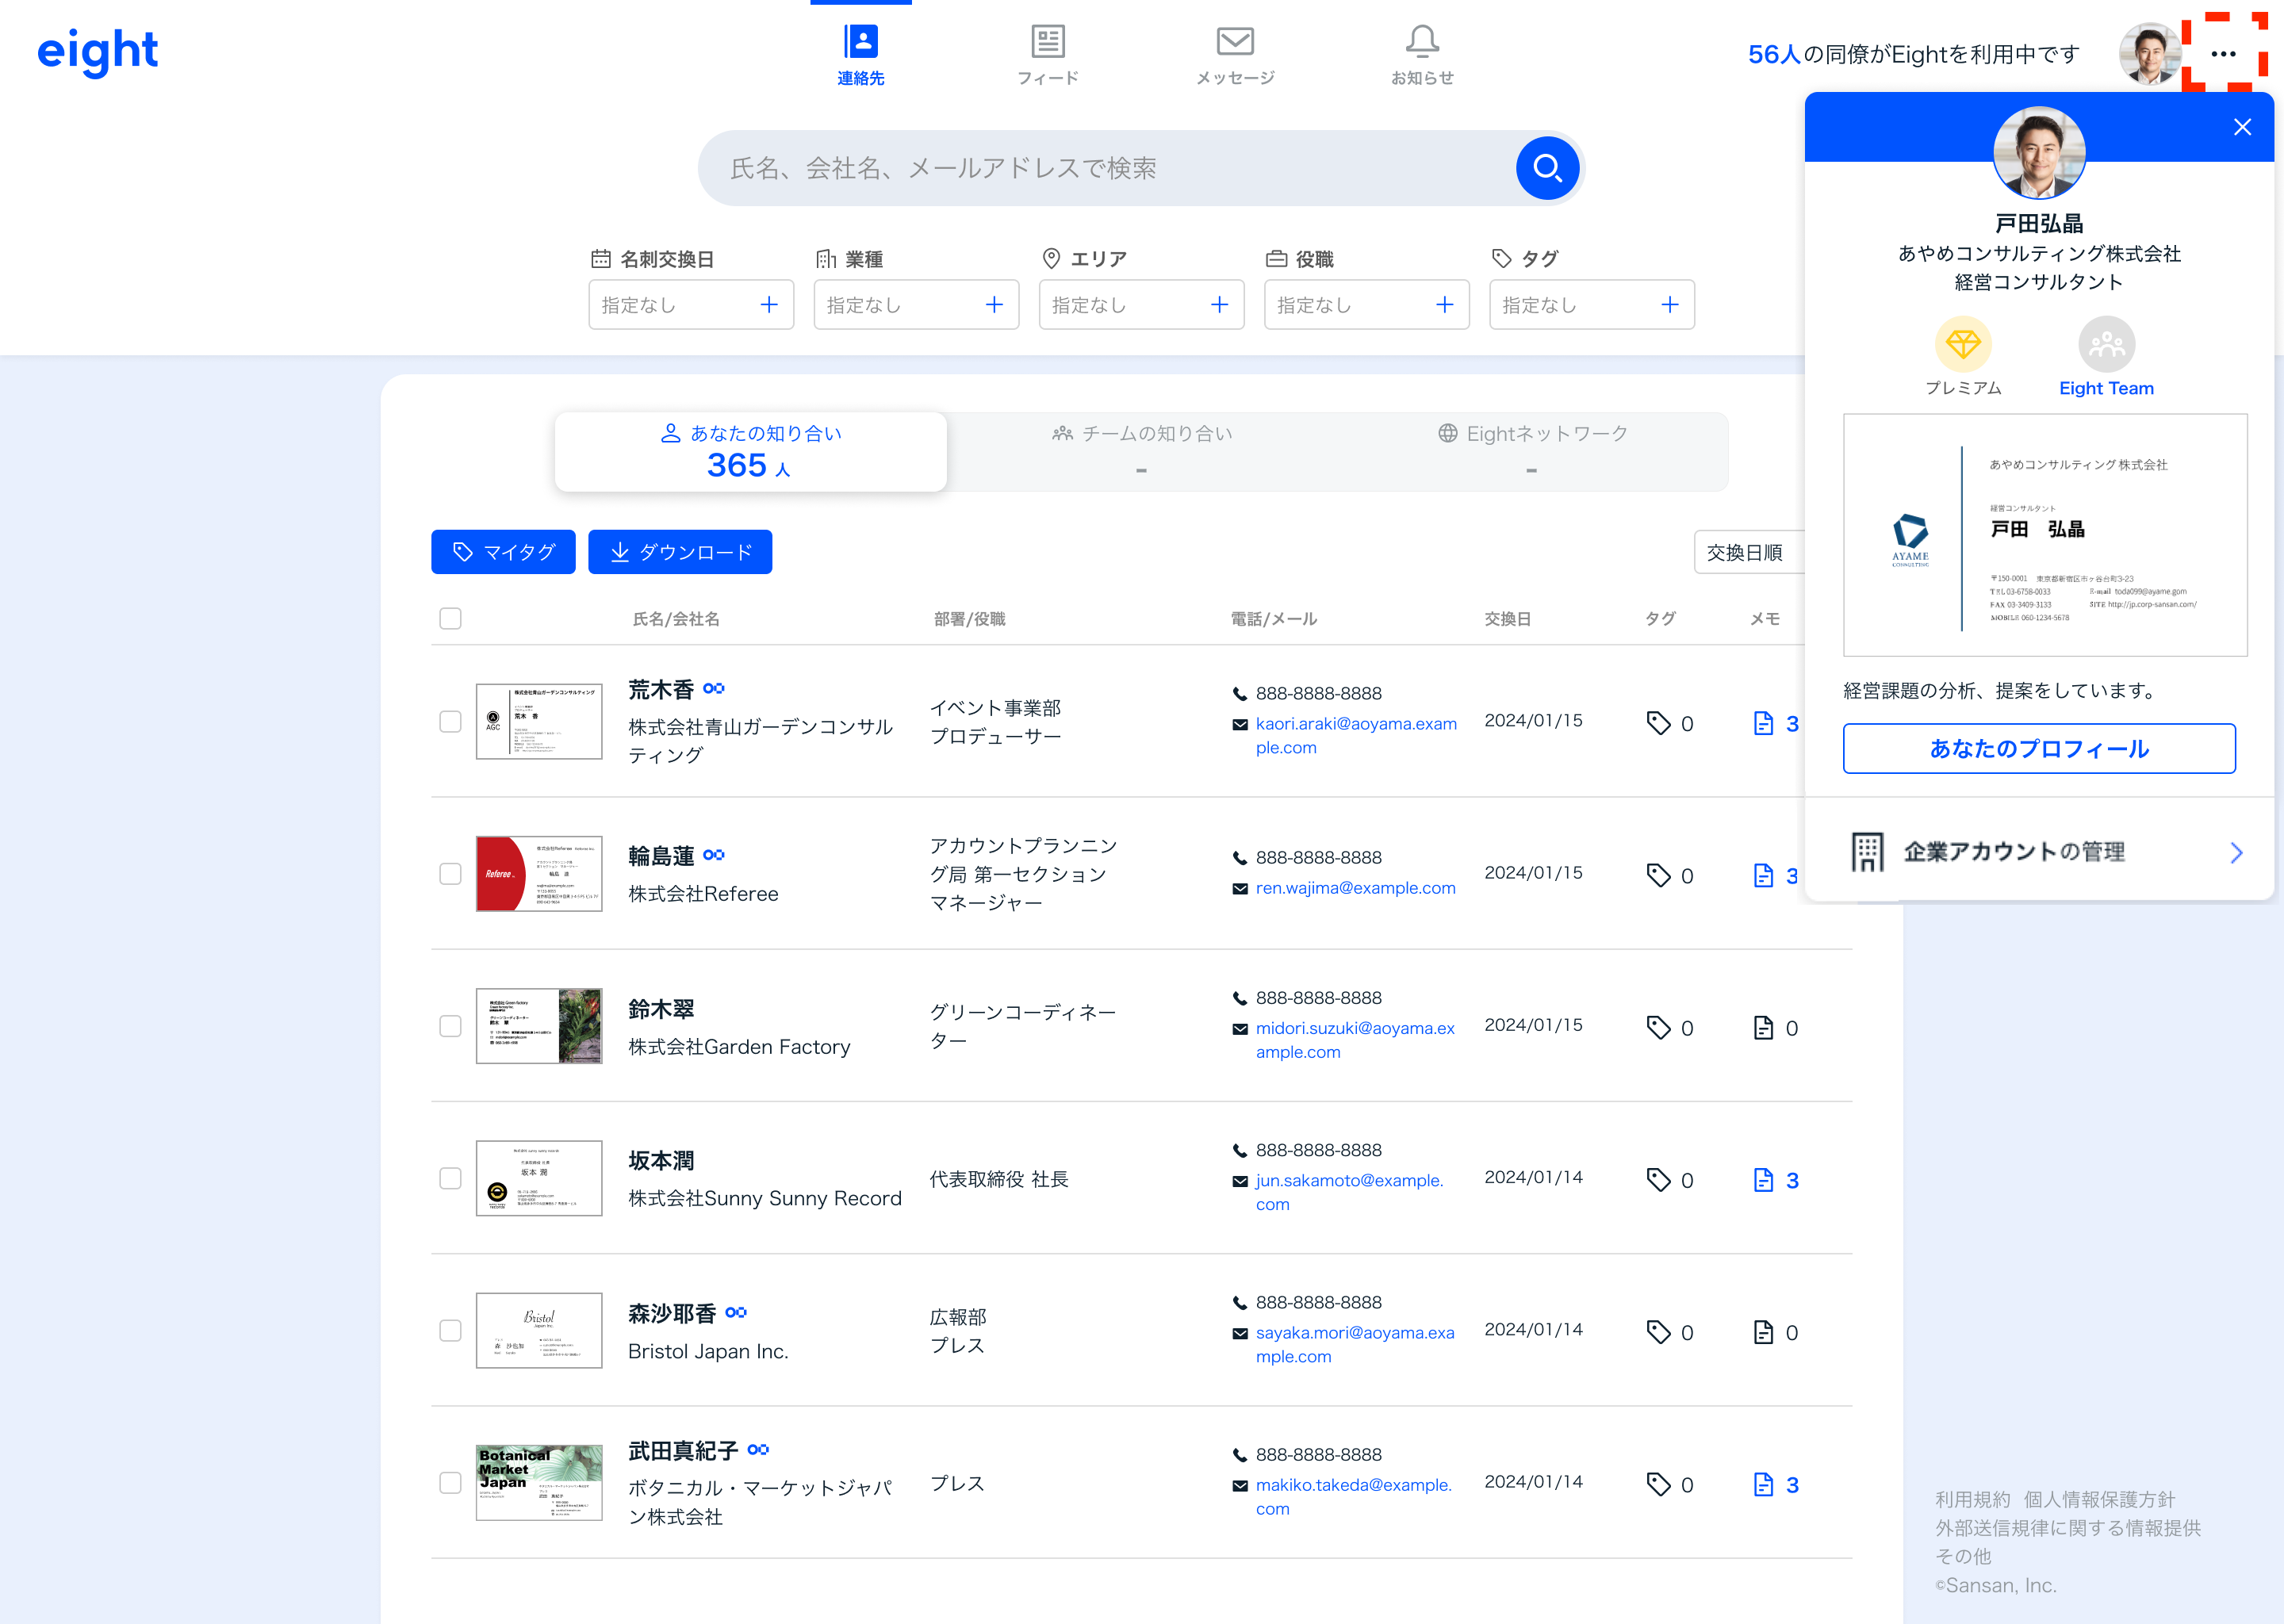Open the メッセージ envelope icon
This screenshot has height=1624, width=2284.
tap(1234, 42)
